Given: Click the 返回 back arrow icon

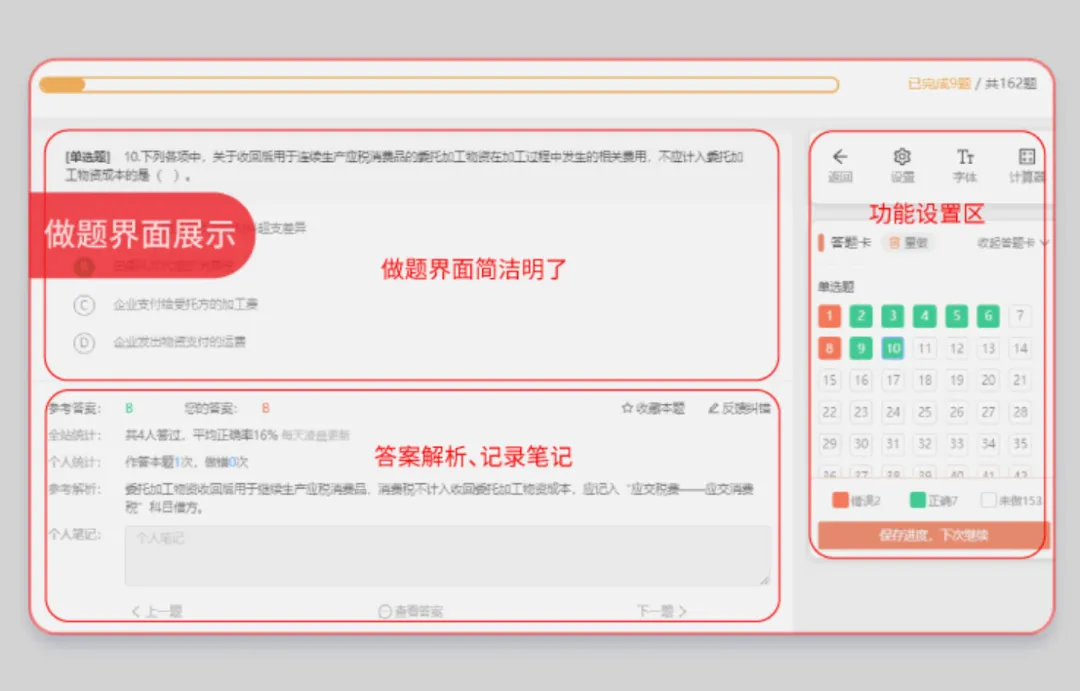Looking at the screenshot, I should 841,158.
